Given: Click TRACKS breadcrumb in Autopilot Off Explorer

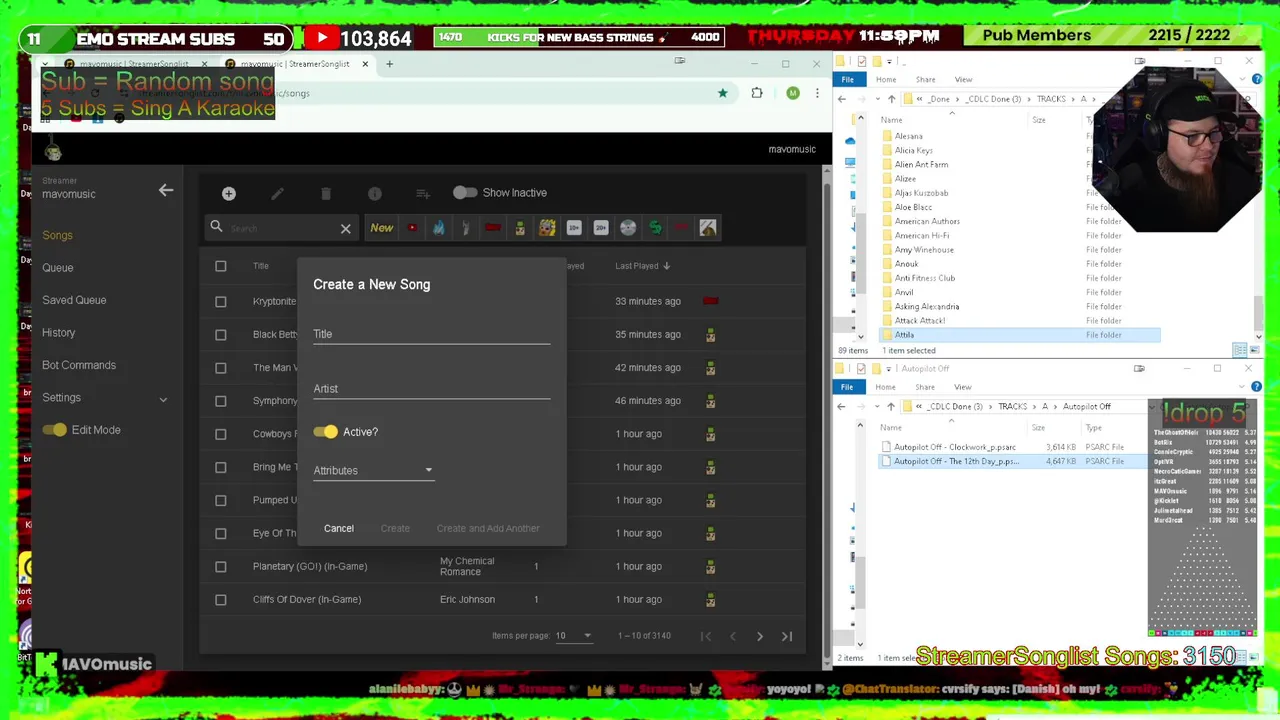Looking at the screenshot, I should tap(1012, 407).
